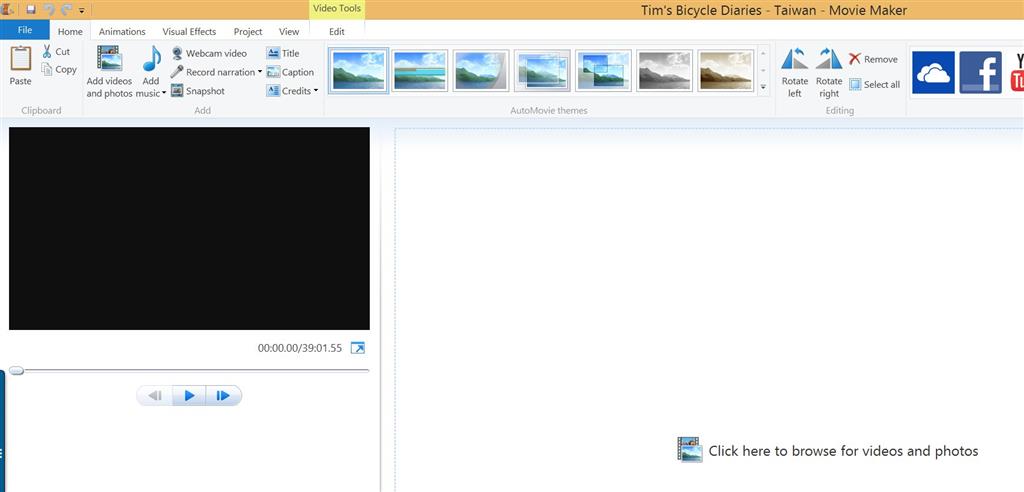Click the preview seek slider handle
Viewport: 1024px width, 492px height.
point(16,370)
